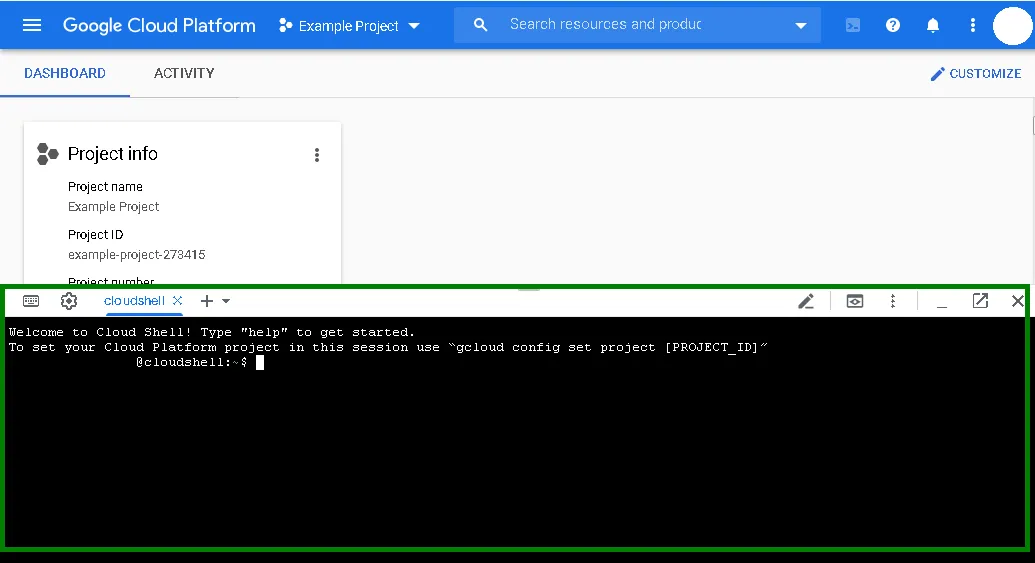Click the CUSTOMIZE button
The width and height of the screenshot is (1035, 563).
point(976,73)
